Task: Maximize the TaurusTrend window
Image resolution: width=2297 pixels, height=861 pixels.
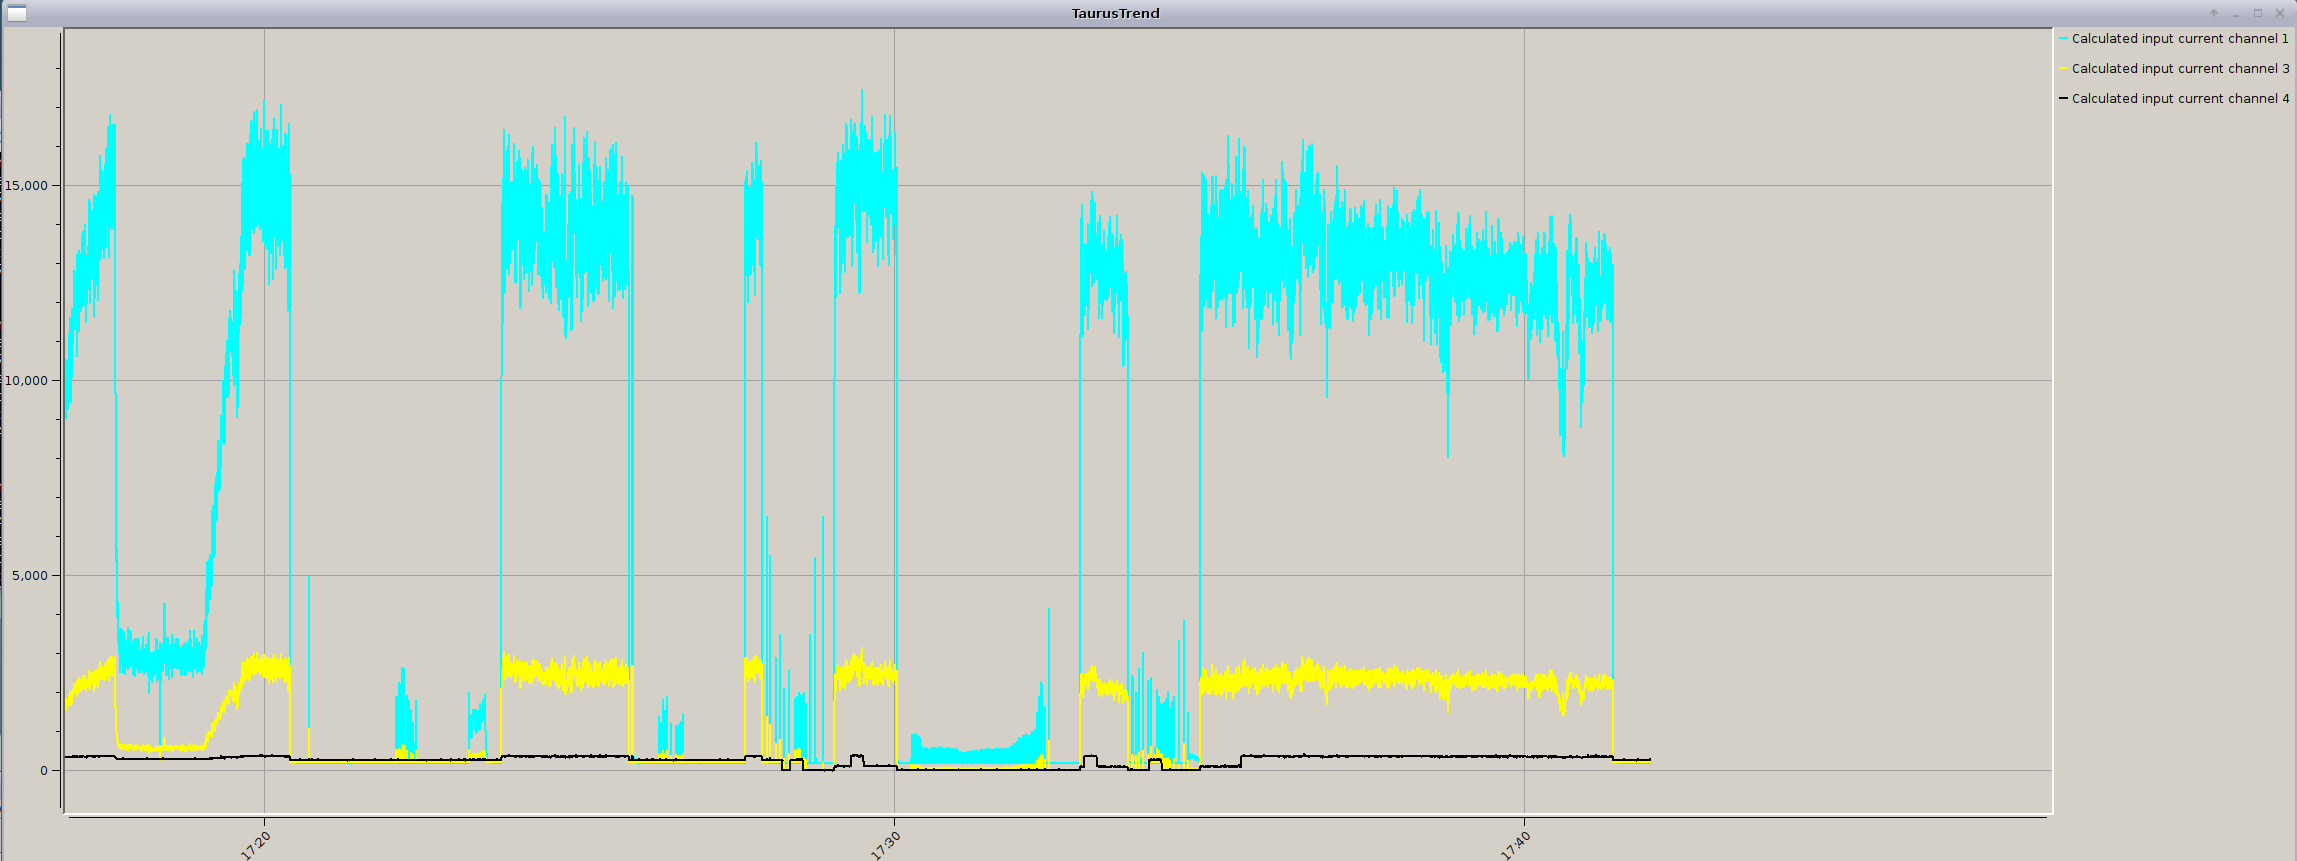Action: [x=2257, y=13]
